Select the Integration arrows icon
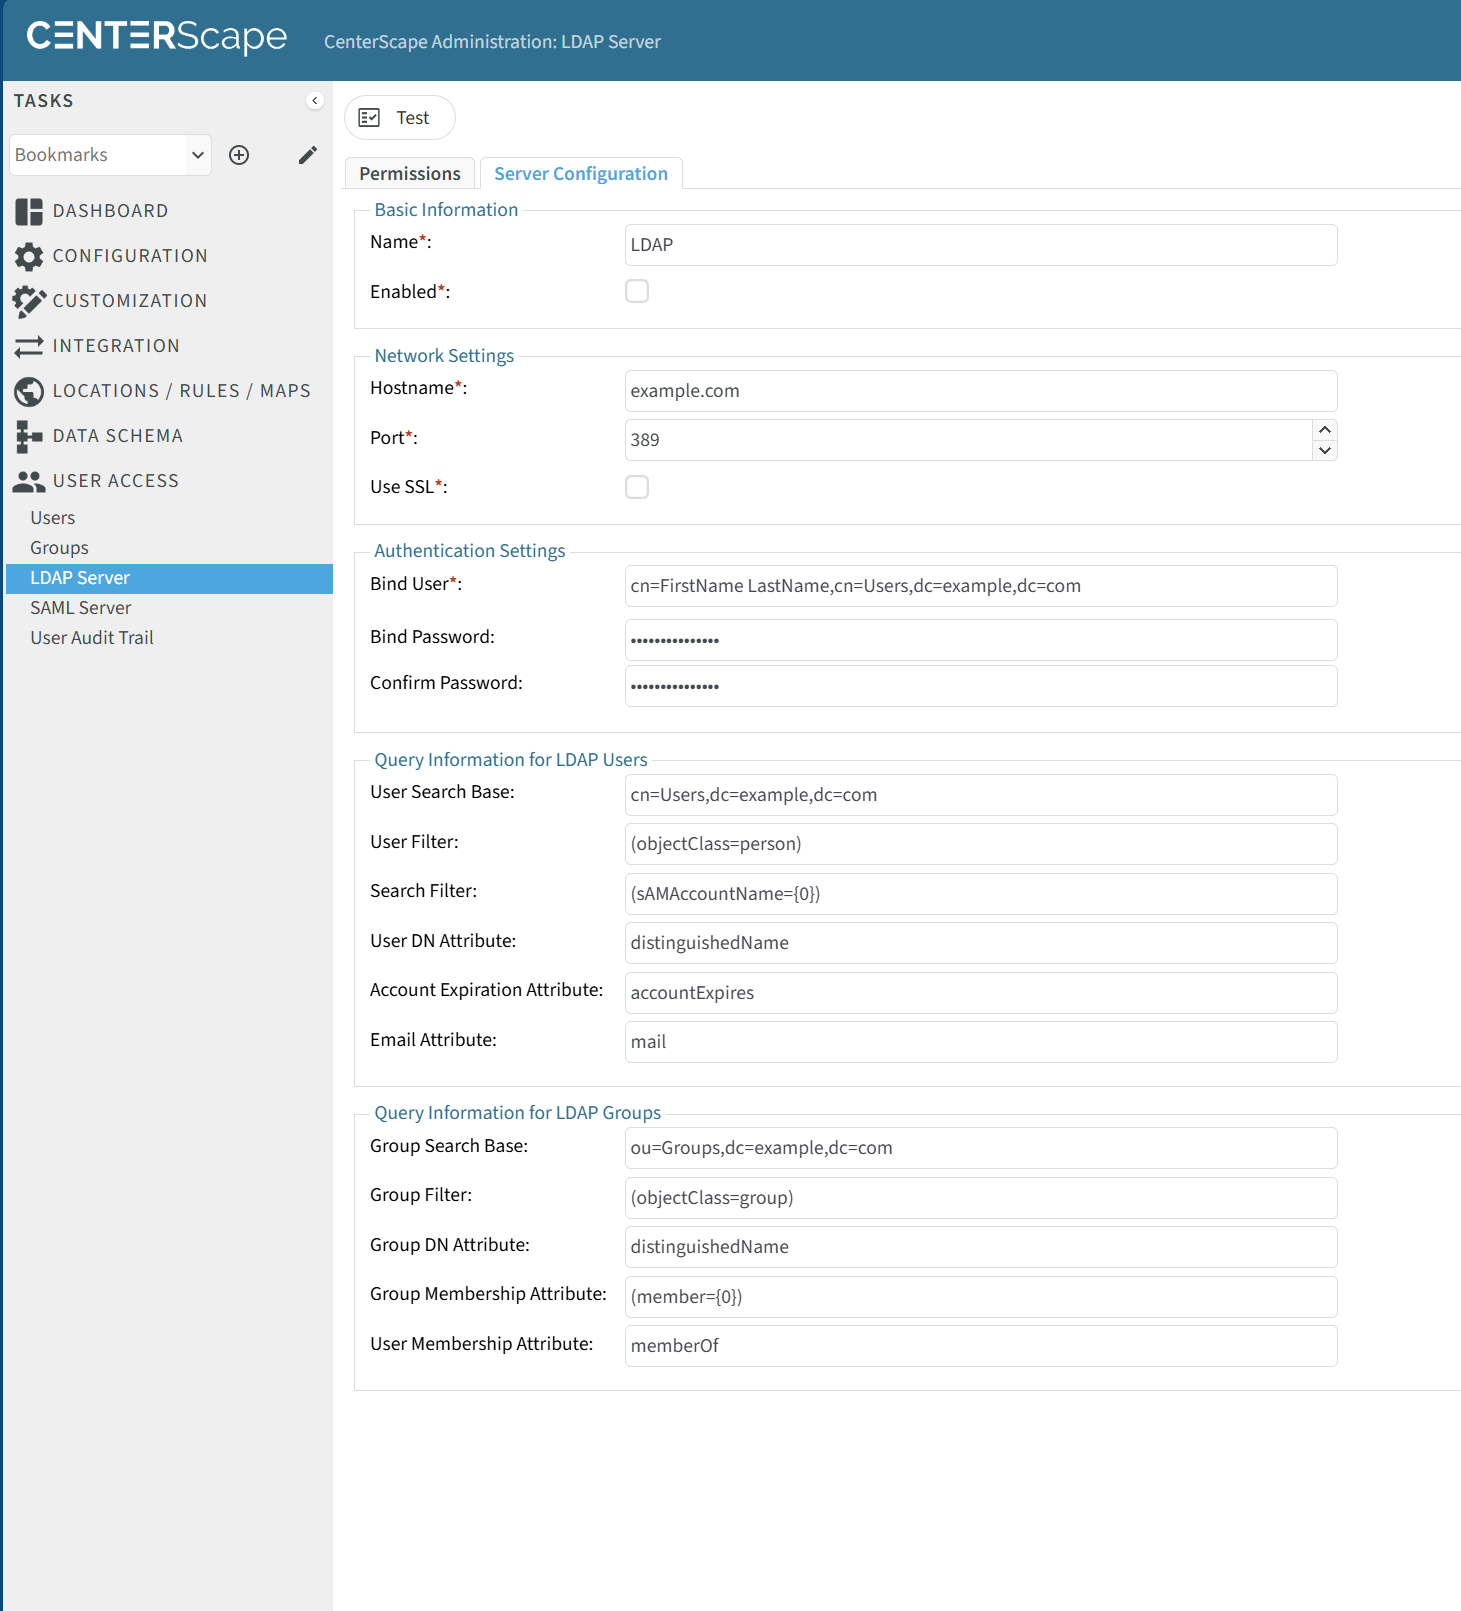Screen dimensions: 1461x1611 [x=29, y=346]
